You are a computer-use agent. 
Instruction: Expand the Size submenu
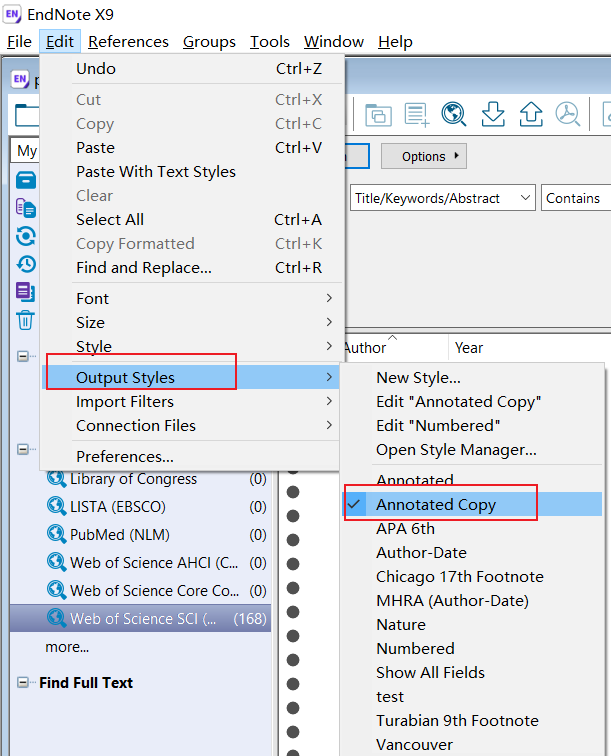pos(192,323)
